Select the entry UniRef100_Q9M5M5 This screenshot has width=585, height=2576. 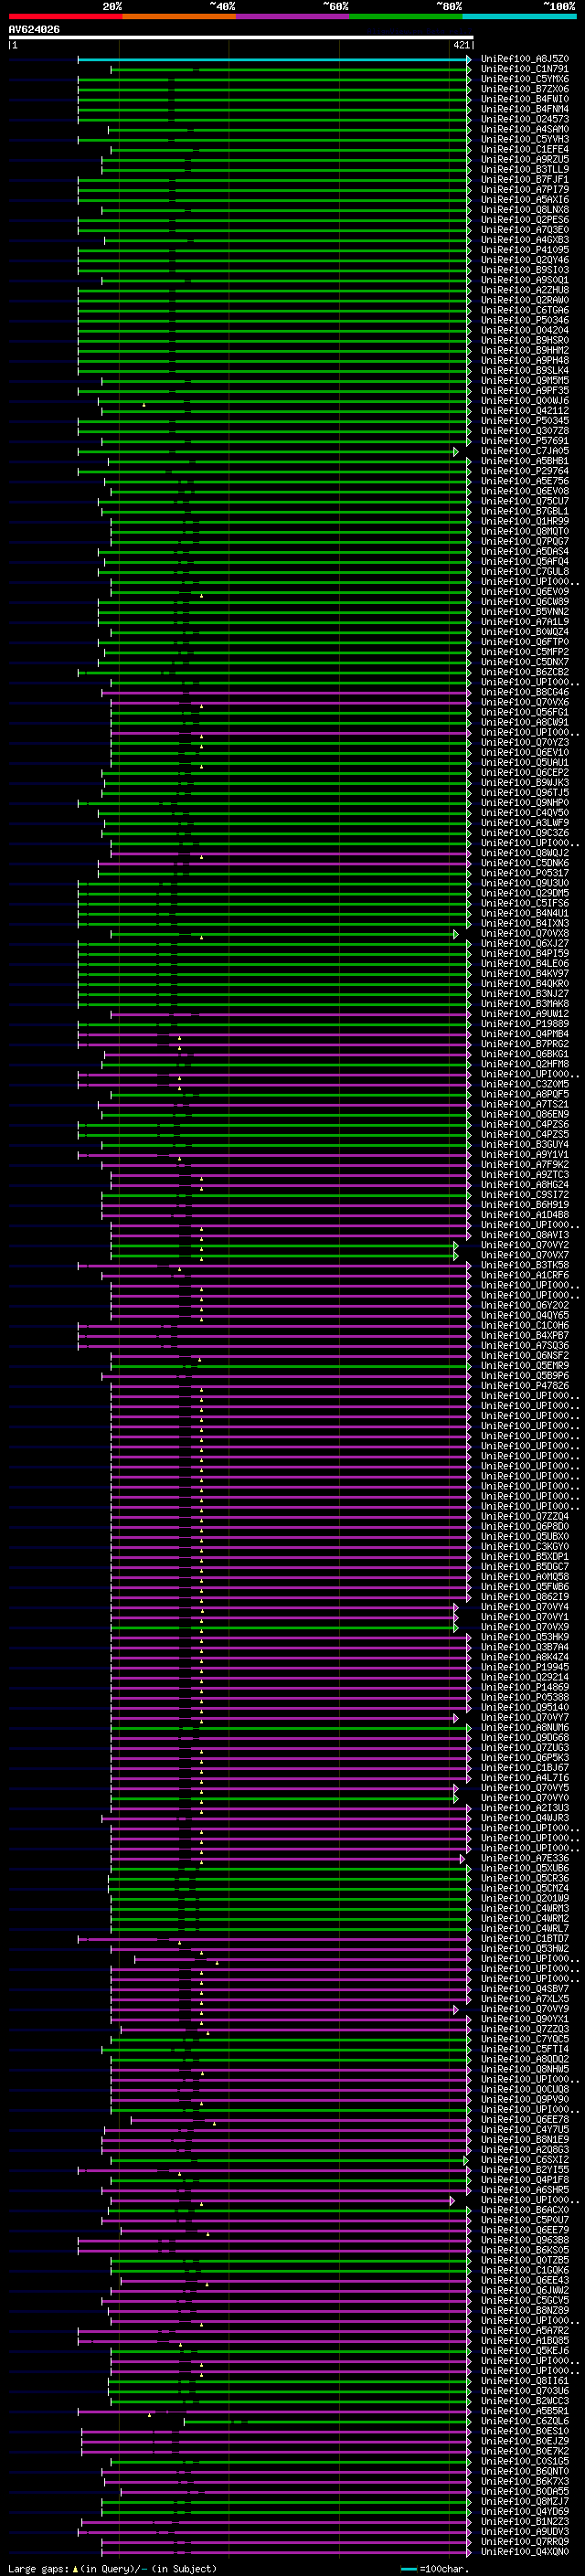(x=525, y=380)
